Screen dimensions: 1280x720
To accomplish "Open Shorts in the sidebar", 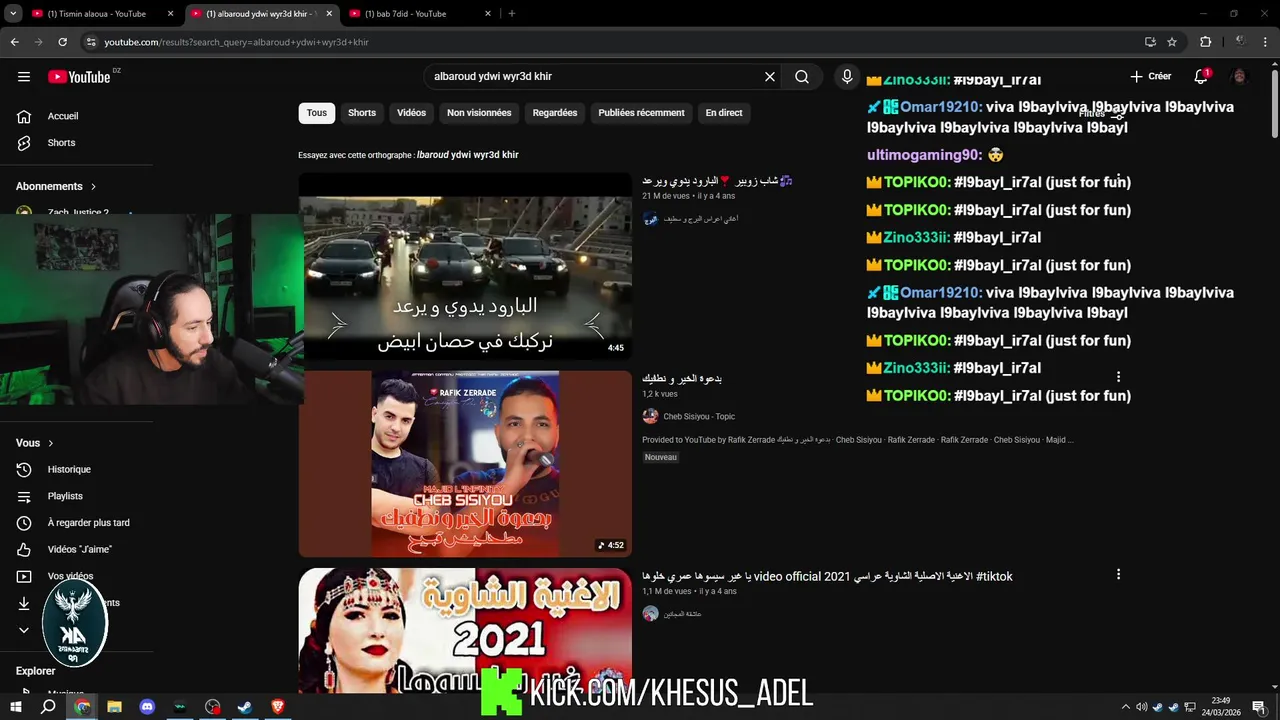I will click(61, 143).
